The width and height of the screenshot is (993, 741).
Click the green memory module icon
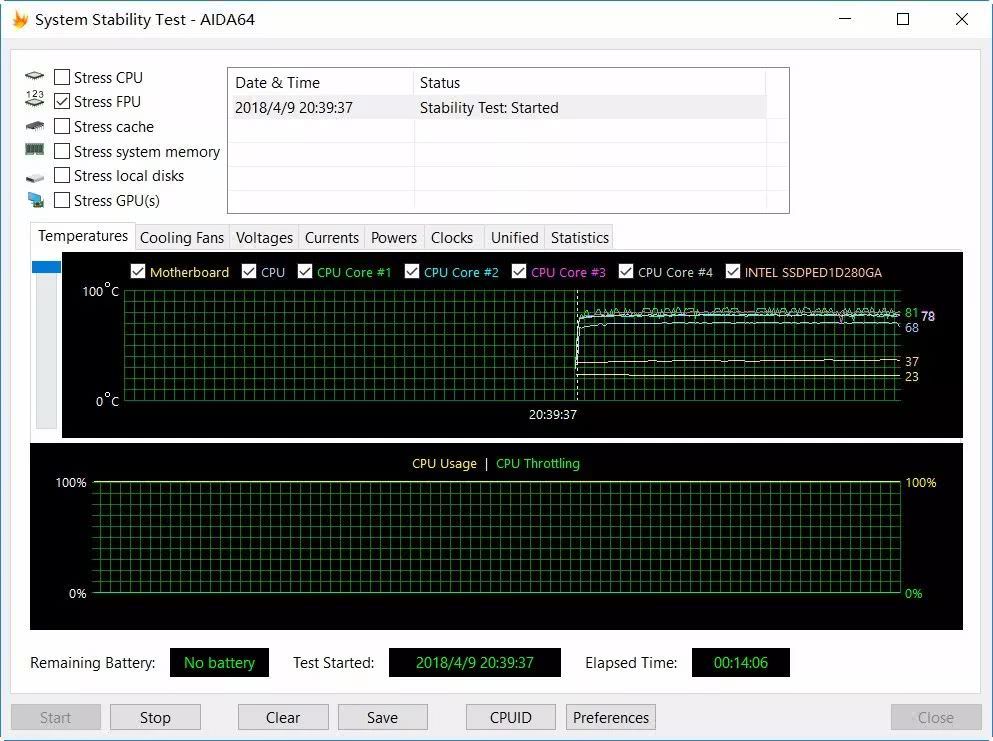tap(35, 150)
